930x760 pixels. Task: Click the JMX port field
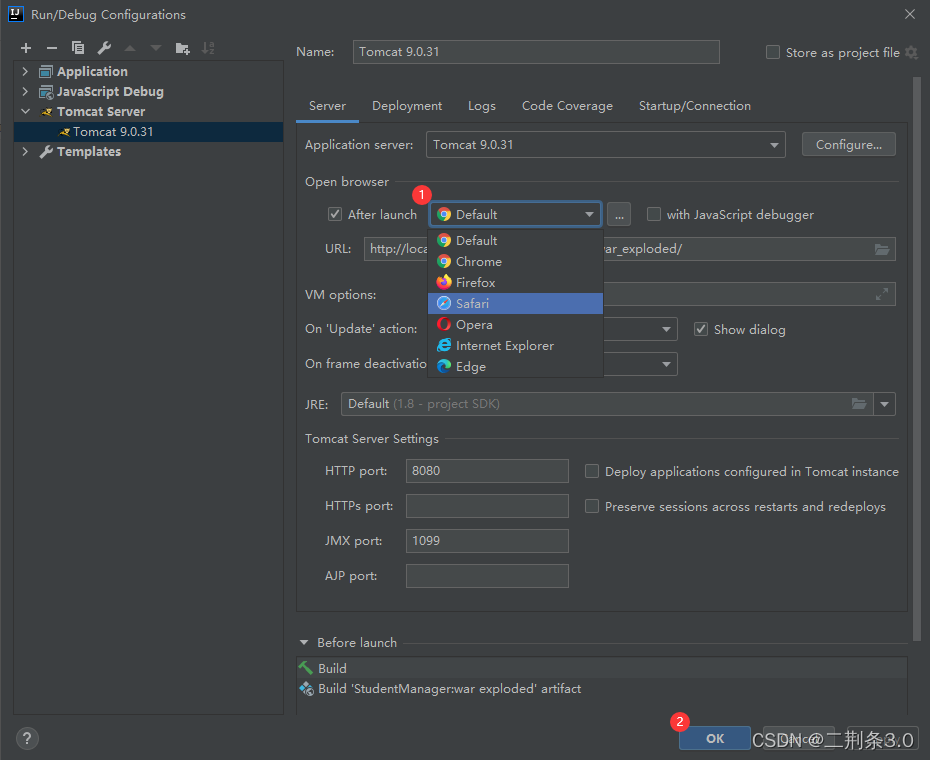pos(487,541)
